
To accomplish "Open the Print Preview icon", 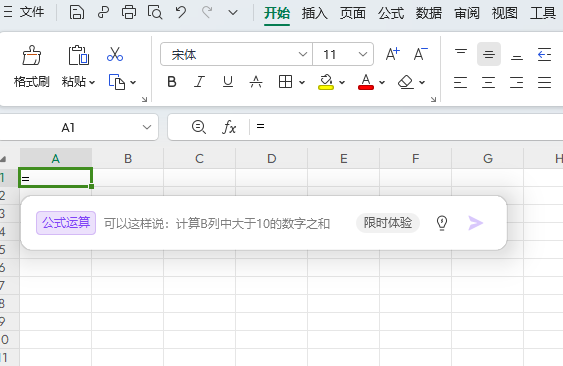I will tap(155, 13).
